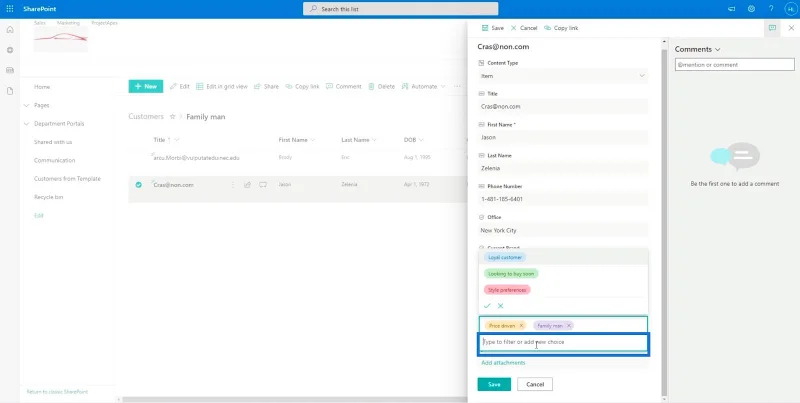Open the app launcher waffle icon
800x403 pixels.
point(10,9)
